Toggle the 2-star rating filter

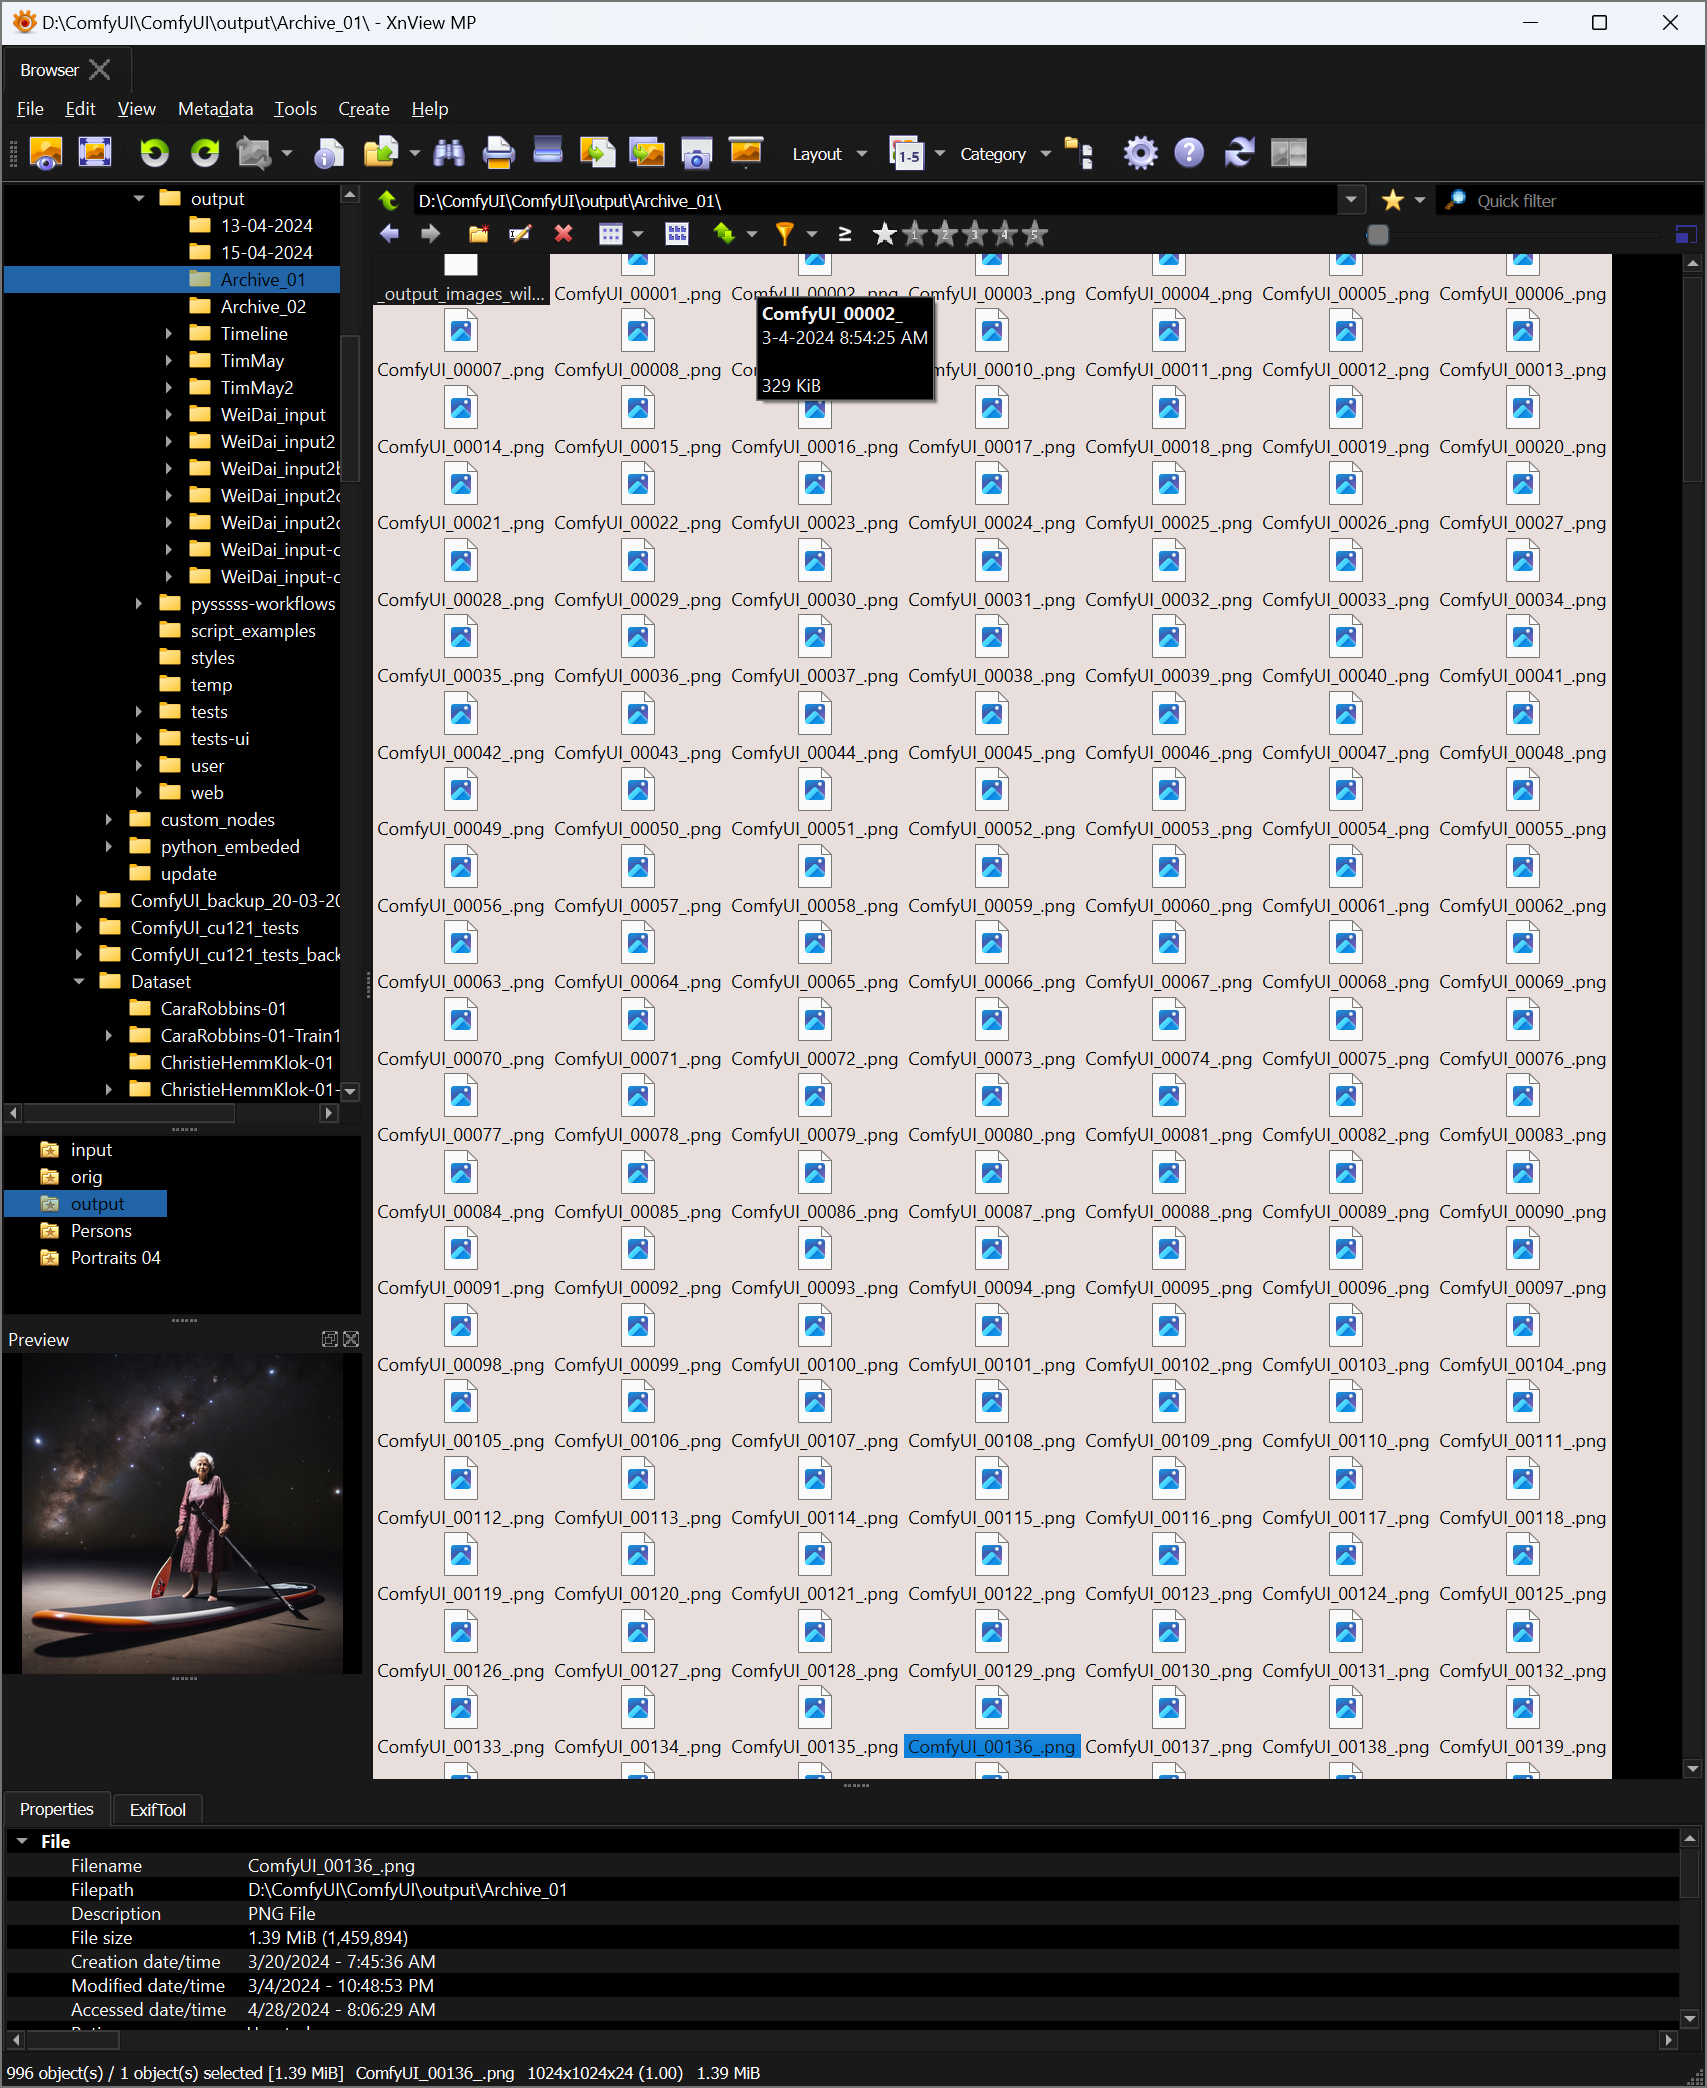coord(944,234)
